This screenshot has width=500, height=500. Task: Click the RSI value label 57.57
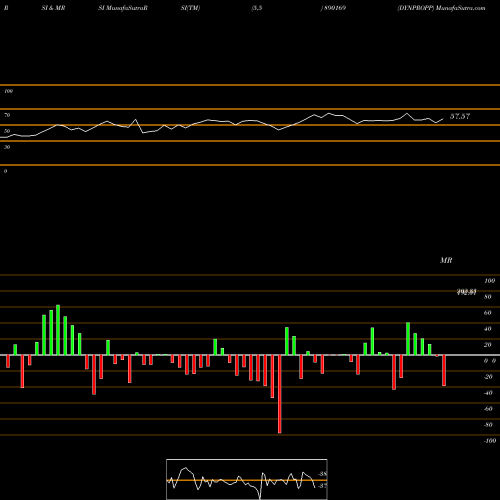460,116
